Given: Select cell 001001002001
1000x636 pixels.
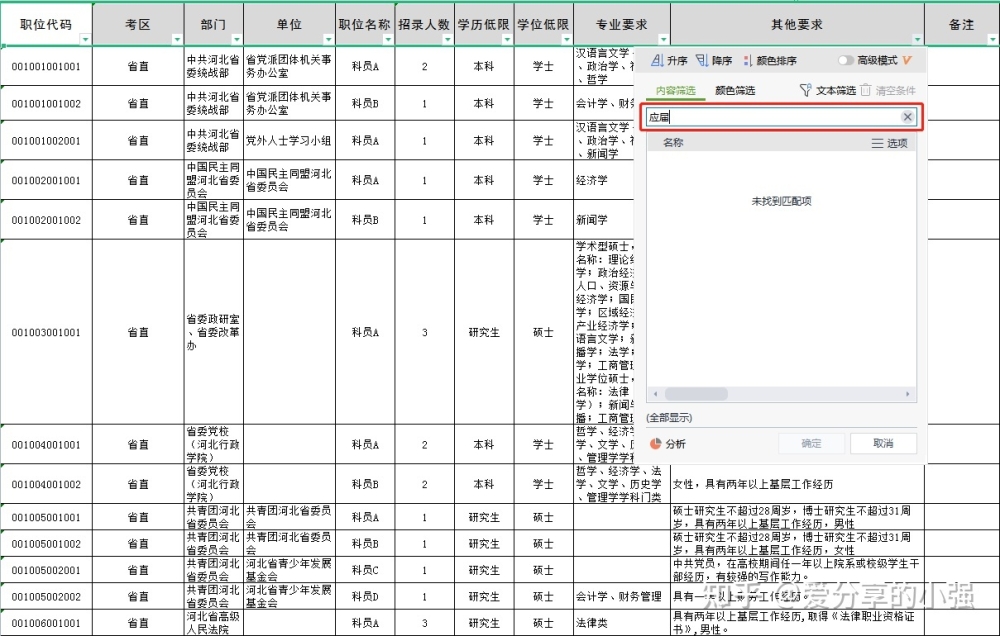Looking at the screenshot, I should point(47,140).
